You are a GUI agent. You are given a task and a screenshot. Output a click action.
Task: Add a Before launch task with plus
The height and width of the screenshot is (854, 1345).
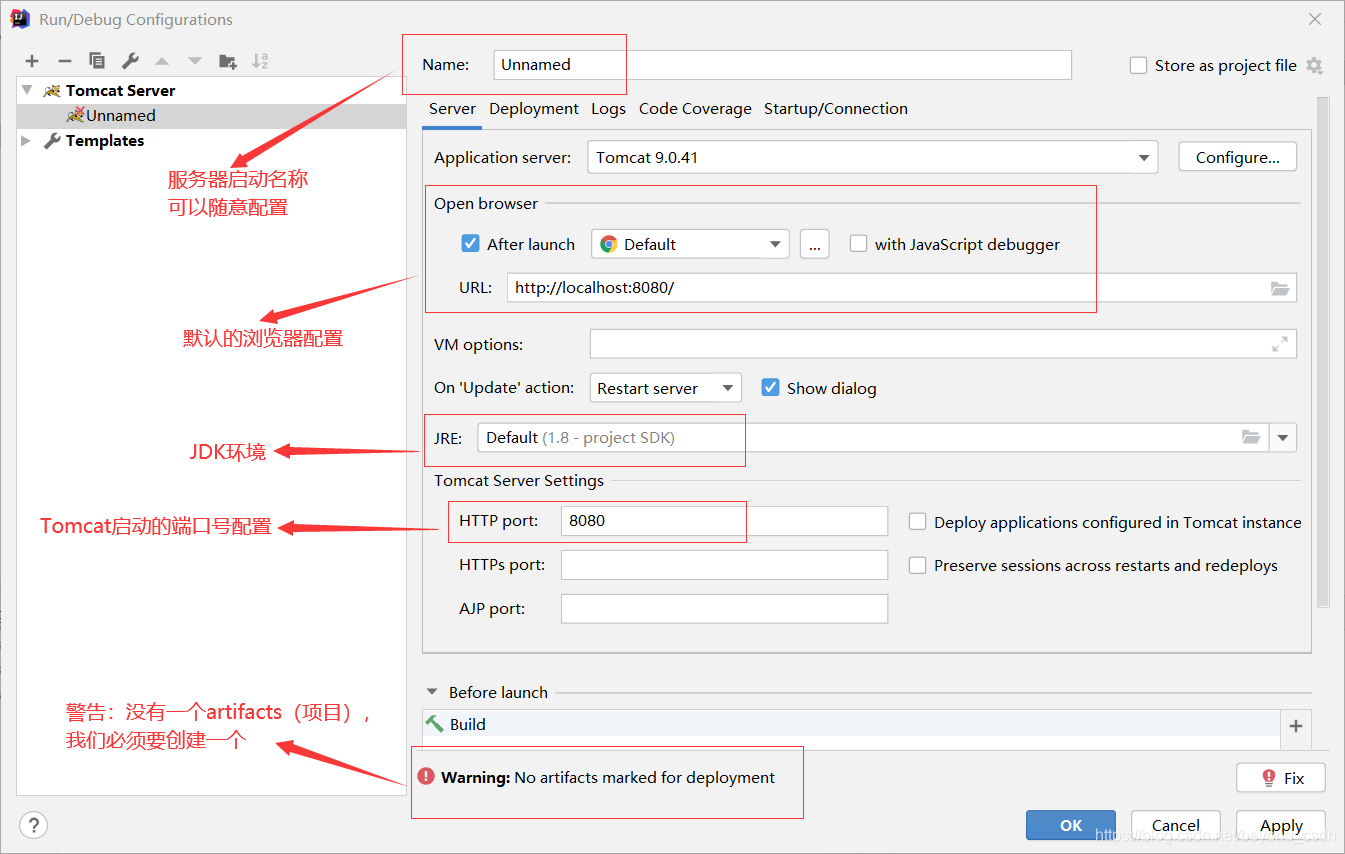point(1296,726)
